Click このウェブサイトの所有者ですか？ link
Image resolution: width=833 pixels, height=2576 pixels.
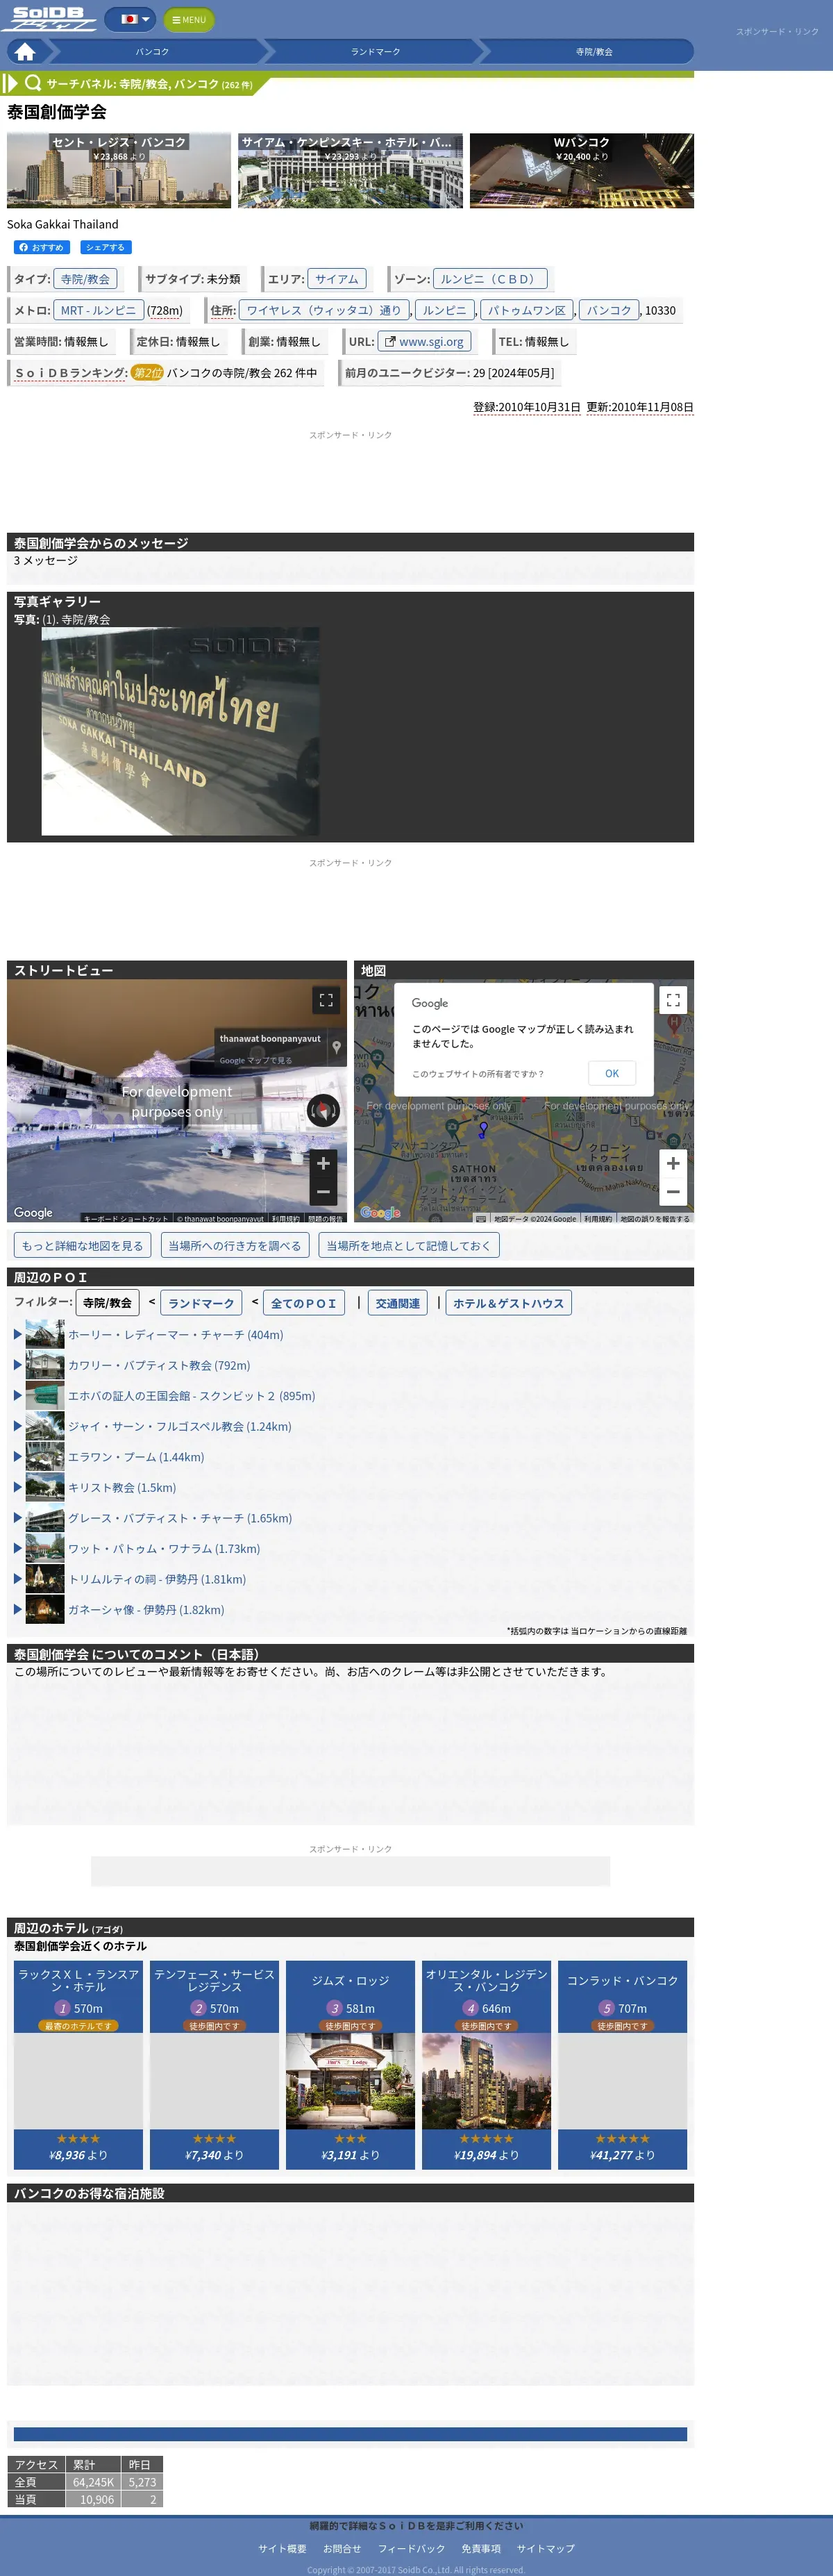tap(478, 1074)
